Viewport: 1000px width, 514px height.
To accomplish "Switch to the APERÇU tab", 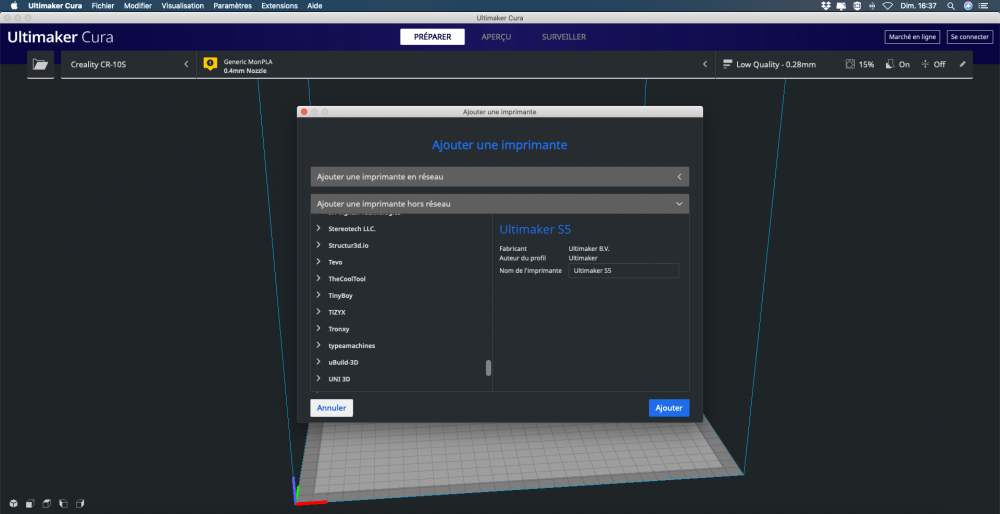I will coord(496,37).
